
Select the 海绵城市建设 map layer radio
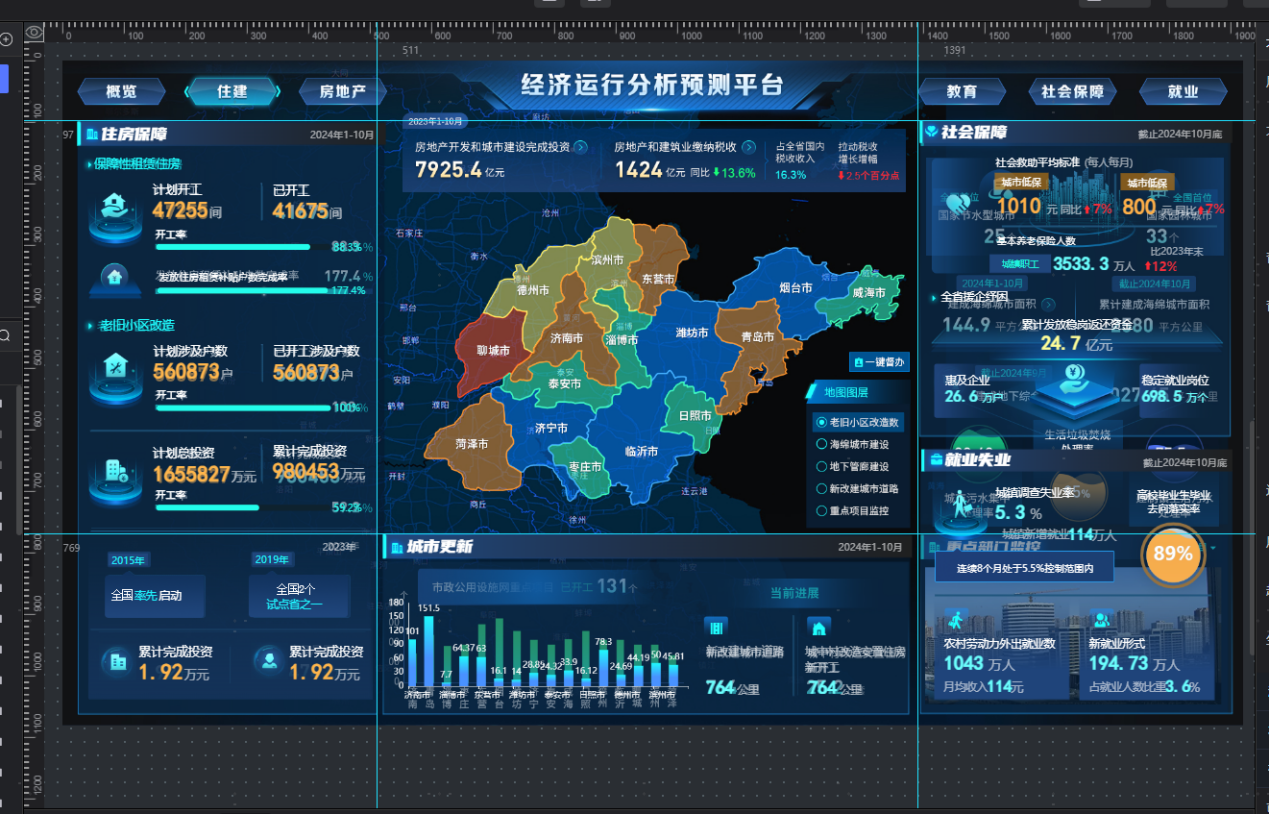pos(821,445)
